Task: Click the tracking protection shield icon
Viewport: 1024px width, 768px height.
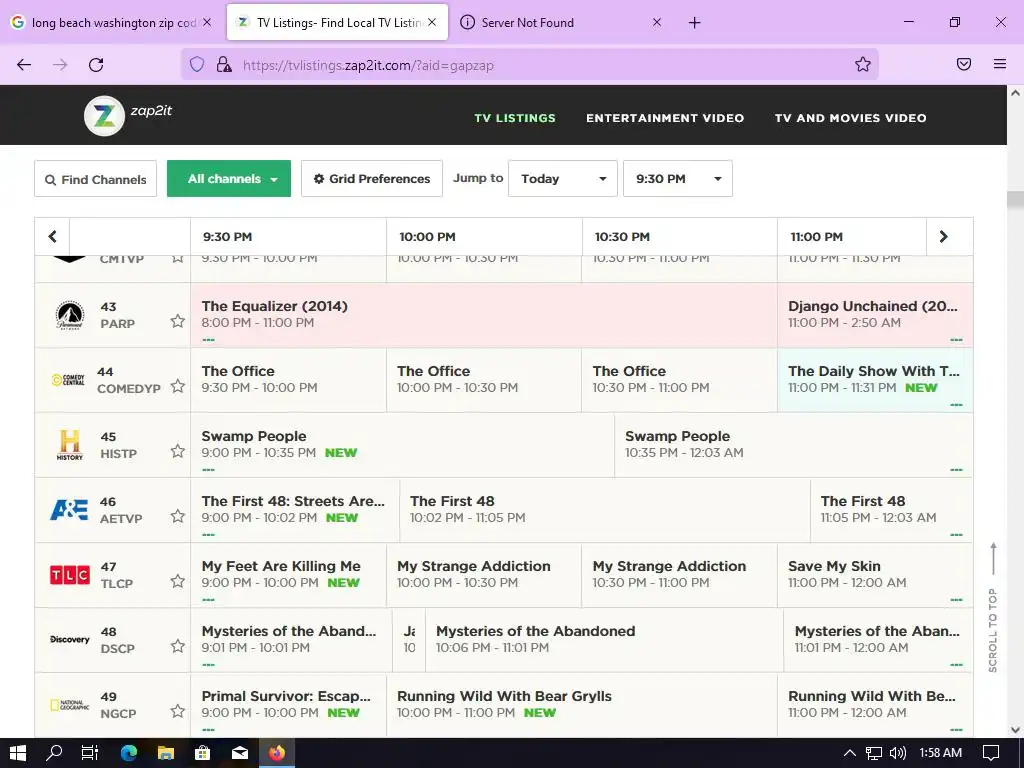Action: tap(197, 65)
